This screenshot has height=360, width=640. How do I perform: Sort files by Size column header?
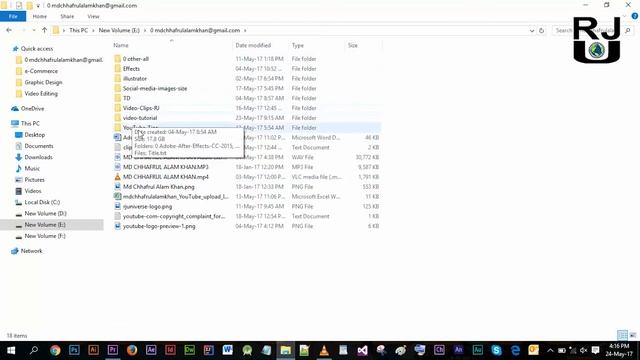coord(353,45)
